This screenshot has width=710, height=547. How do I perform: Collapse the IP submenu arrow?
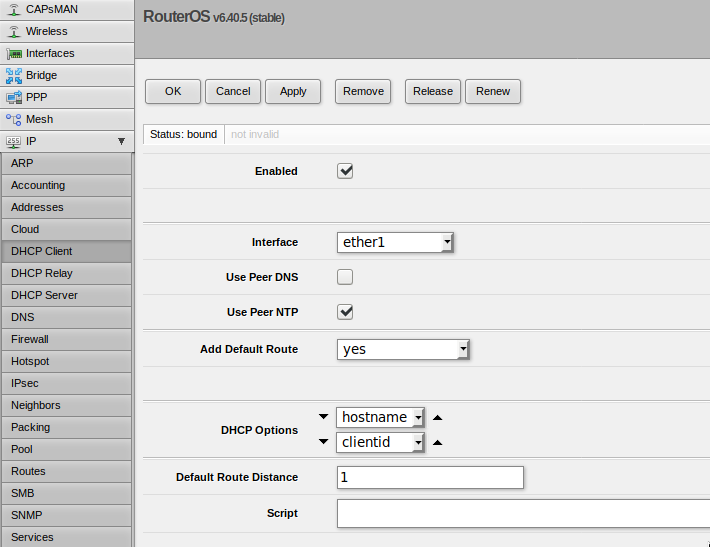tap(121, 141)
